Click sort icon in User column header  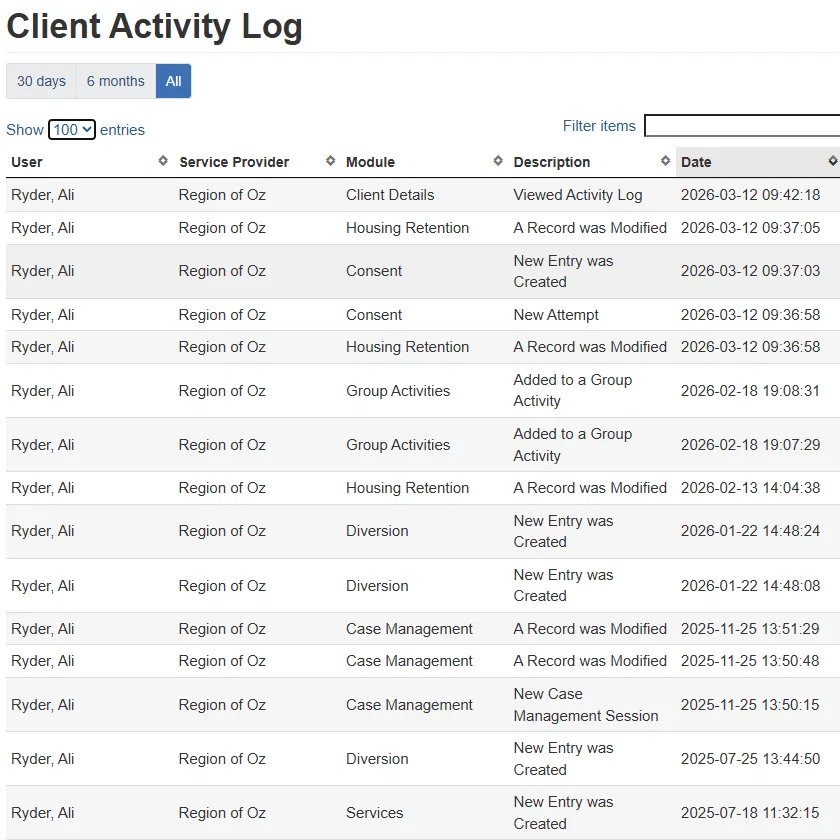pyautogui.click(x=163, y=161)
